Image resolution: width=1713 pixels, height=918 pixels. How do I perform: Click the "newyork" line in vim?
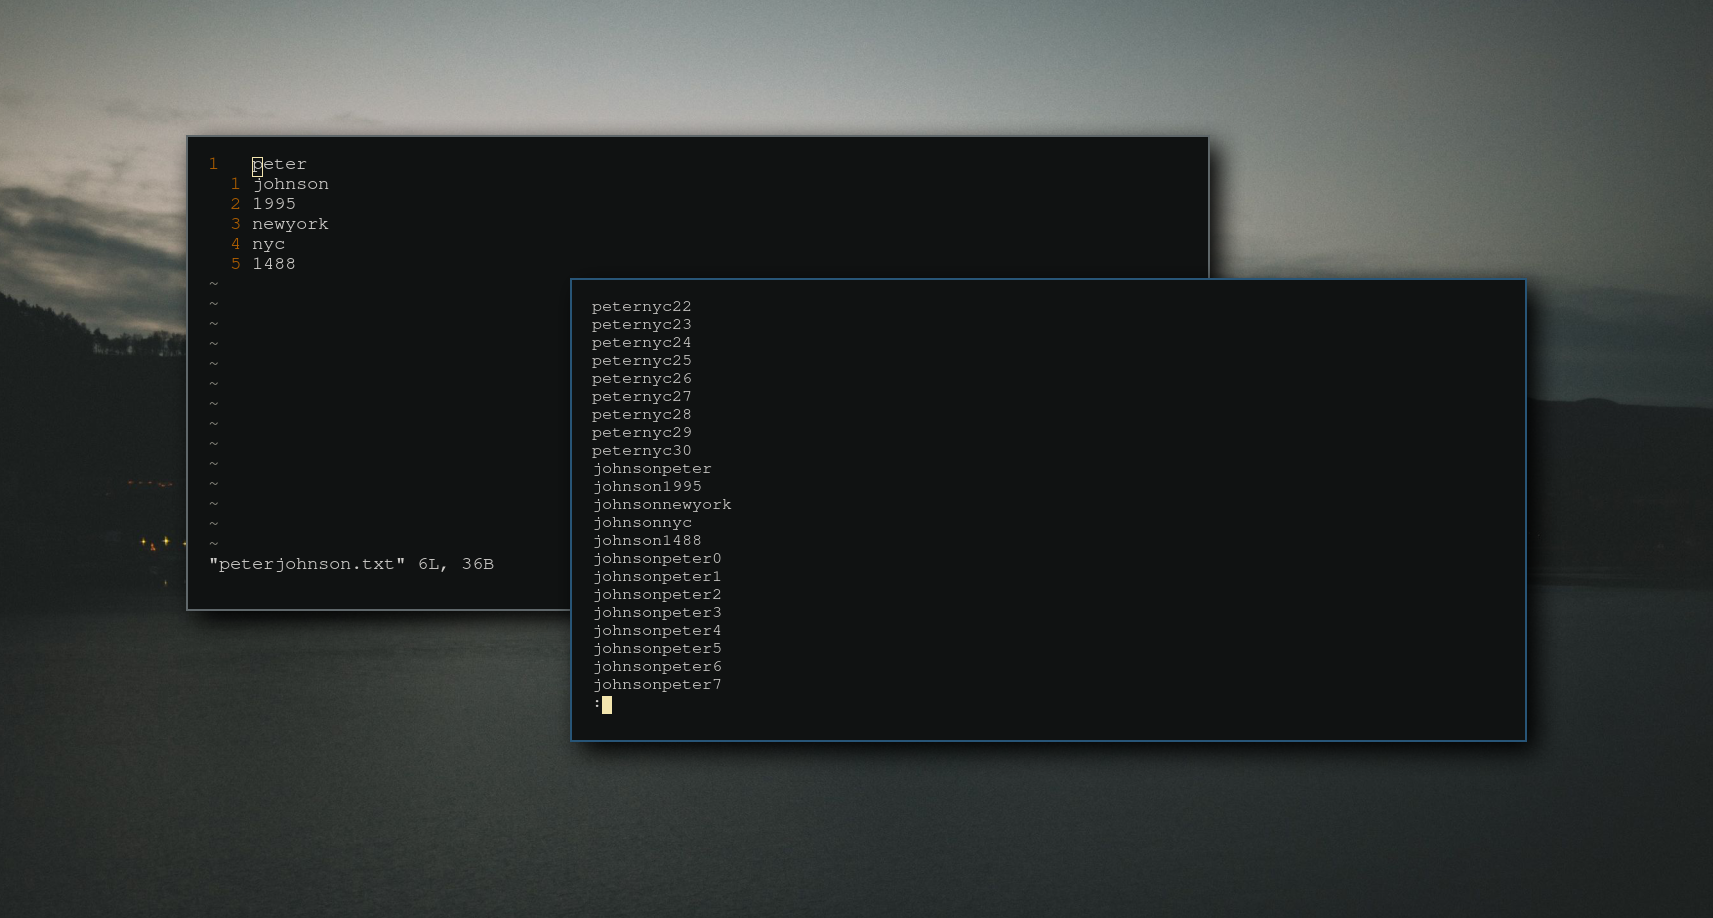pyautogui.click(x=290, y=225)
